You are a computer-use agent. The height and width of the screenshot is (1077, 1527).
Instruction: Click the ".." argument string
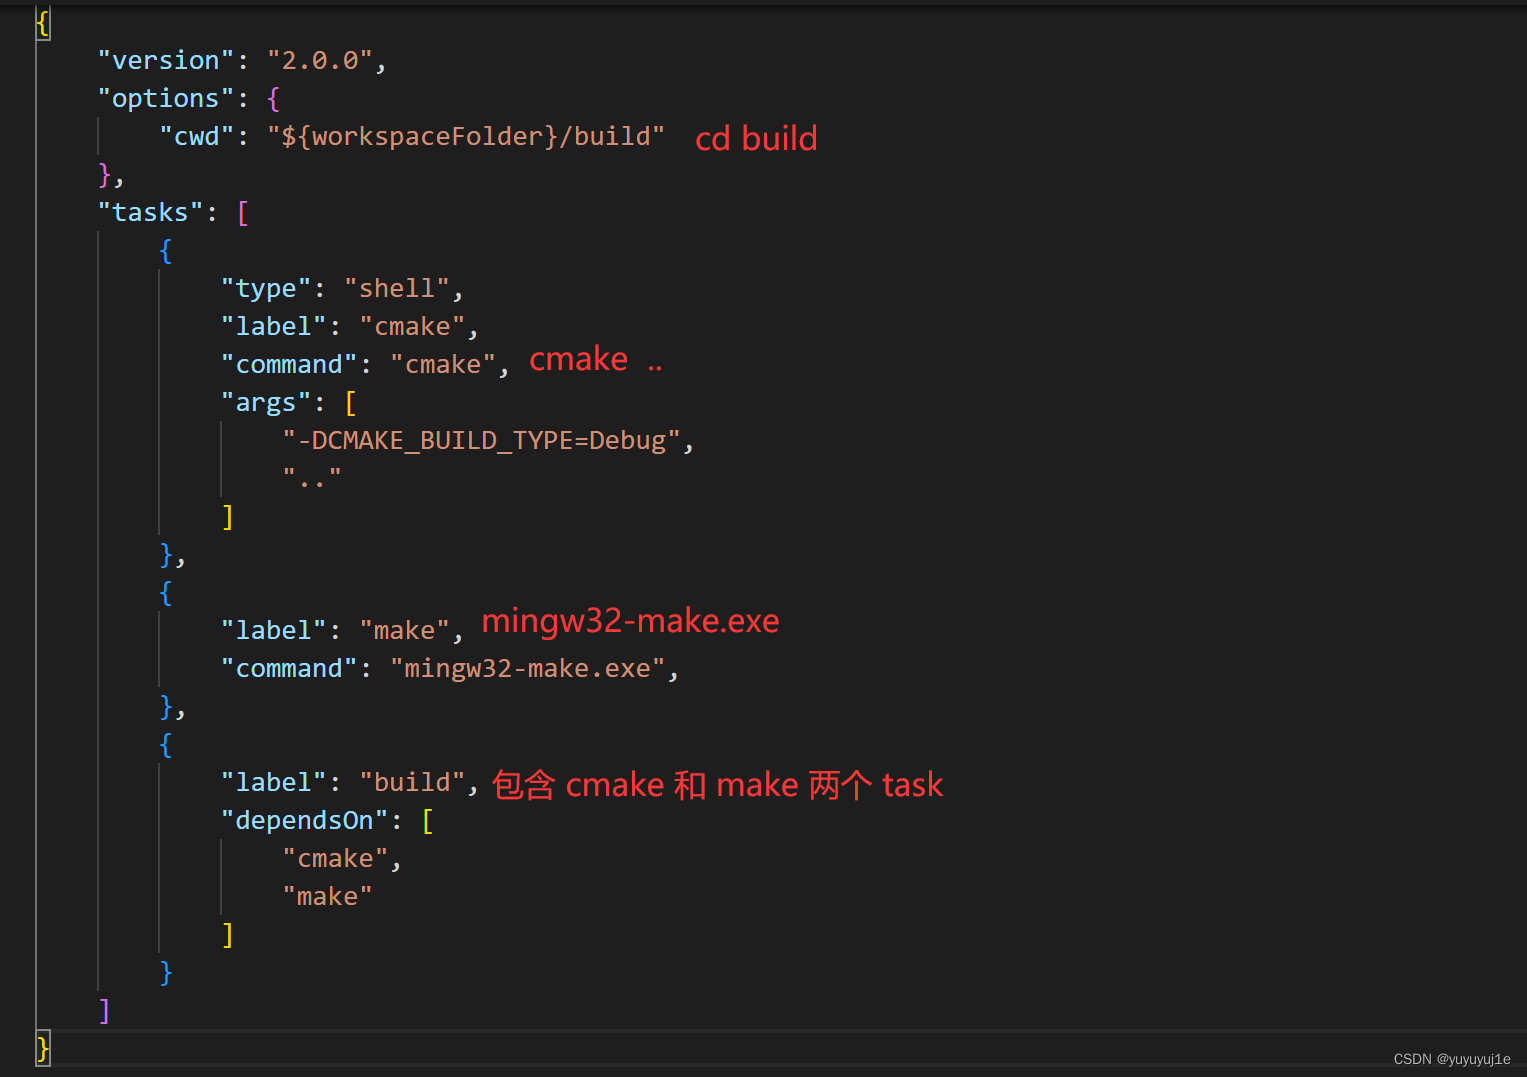point(312,478)
